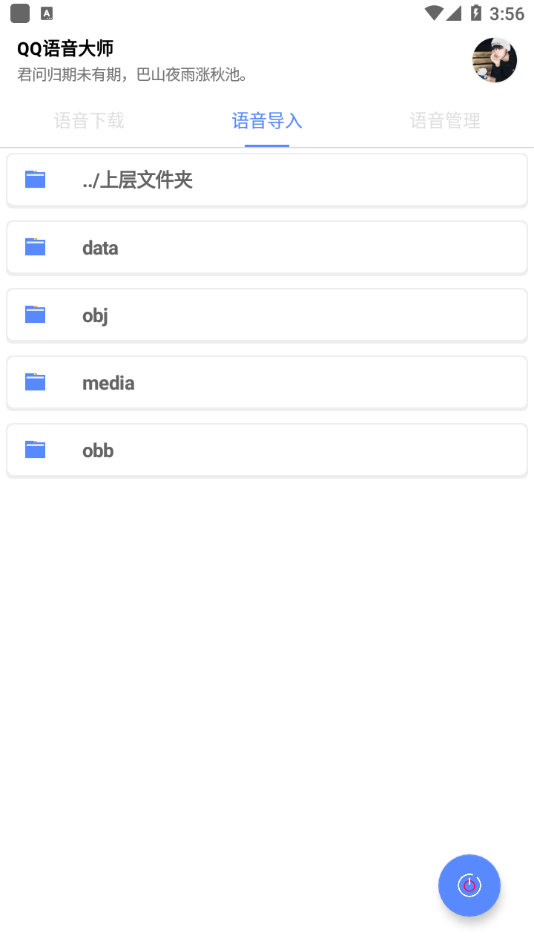This screenshot has width=534, height=950.
Task: Click the folder icon beside obj
Action: pyautogui.click(x=35, y=314)
